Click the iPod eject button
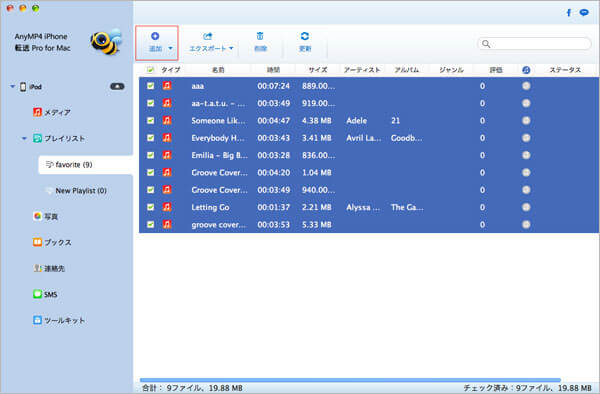The image size is (600, 394). coord(117,86)
